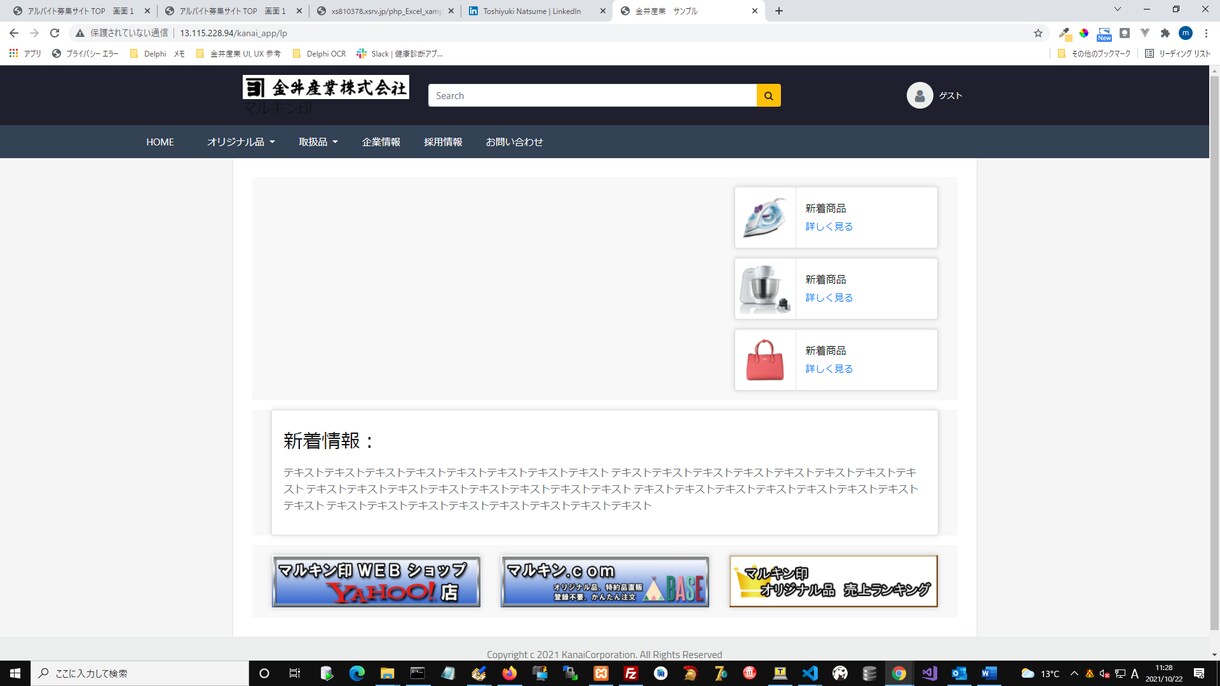Click 詳しく見る link beside the iron product
This screenshot has width=1220, height=686.
tap(829, 227)
